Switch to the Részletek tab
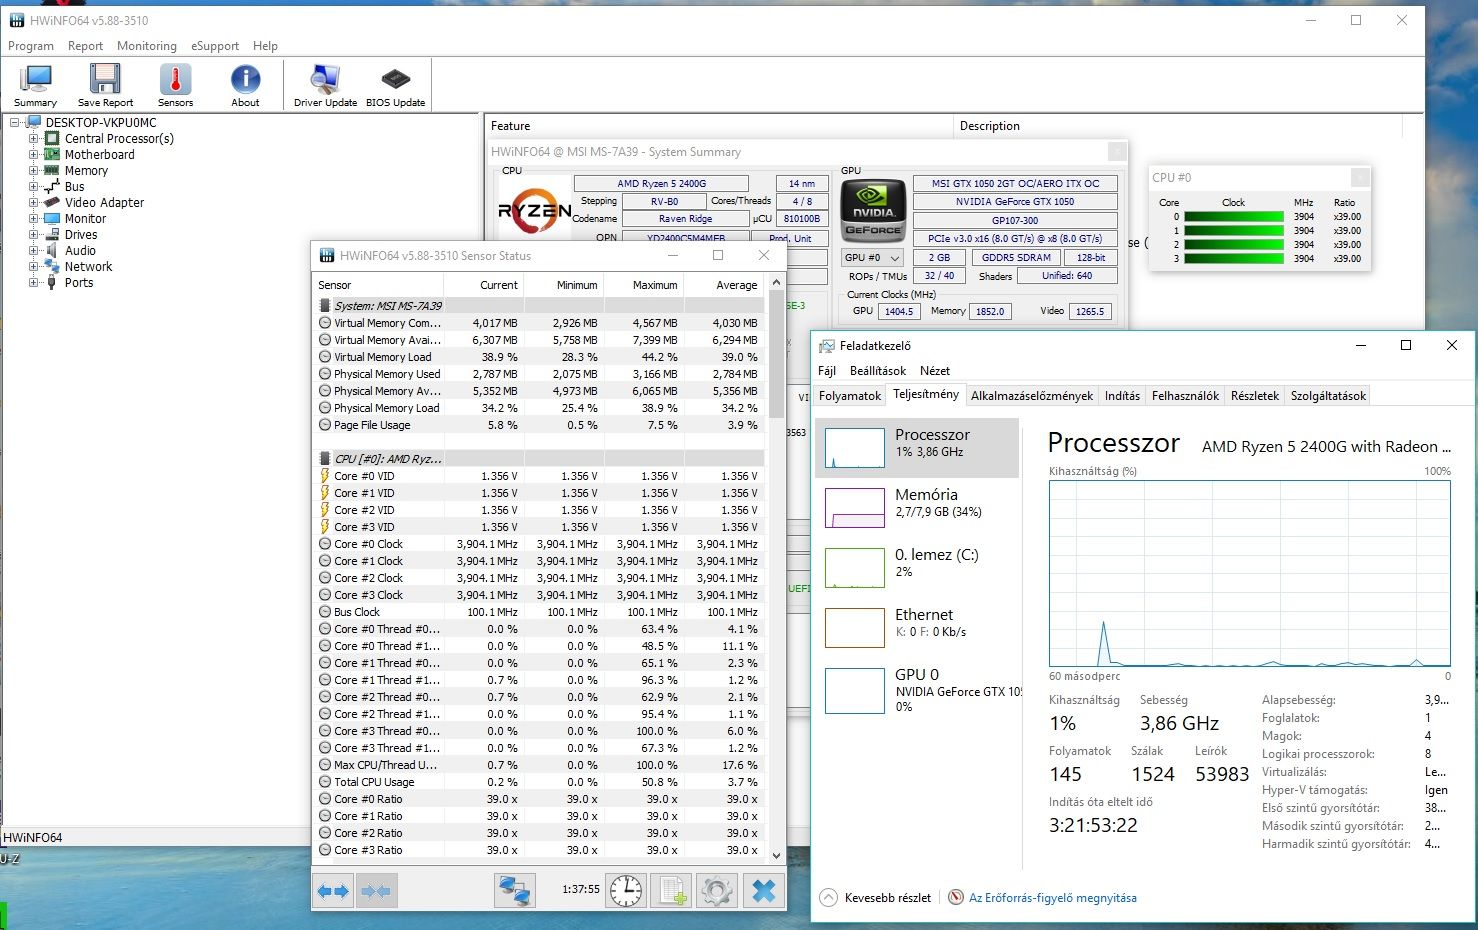1478x930 pixels. tap(1255, 396)
